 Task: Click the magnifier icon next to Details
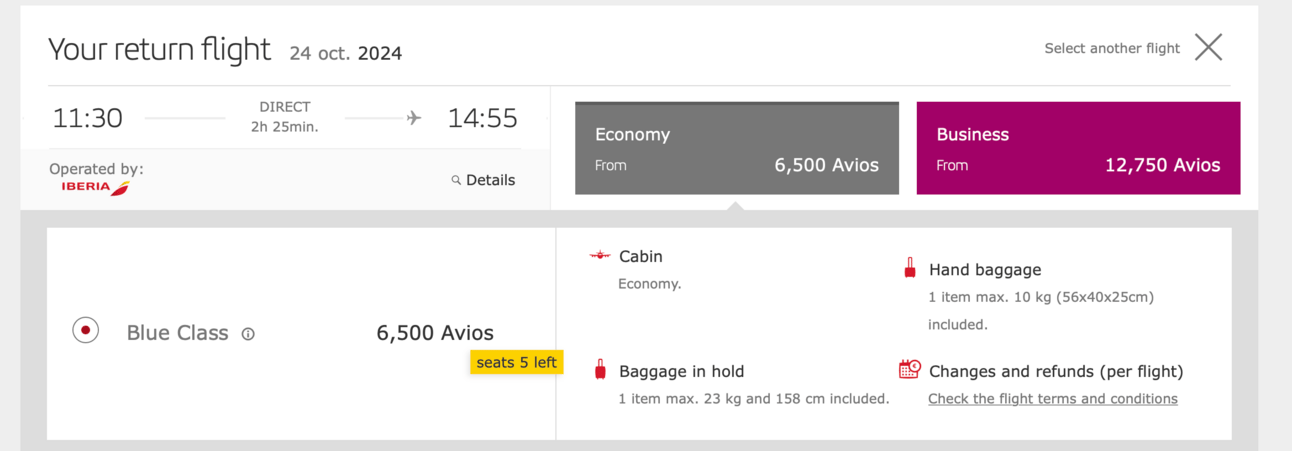[456, 181]
